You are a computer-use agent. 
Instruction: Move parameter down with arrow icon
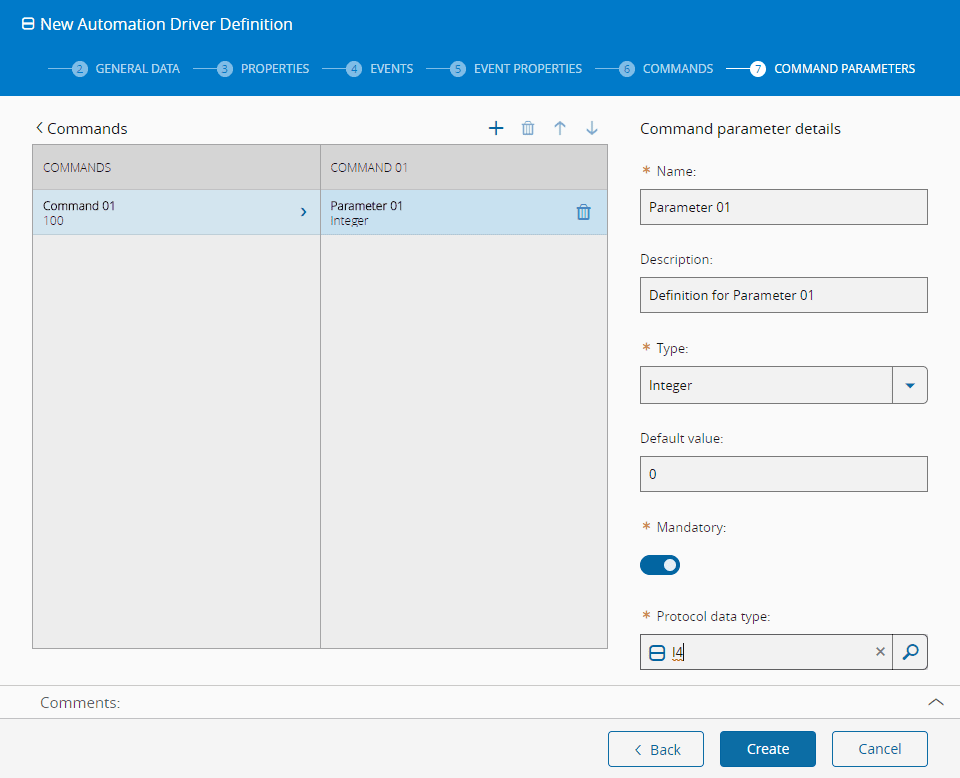[592, 128]
